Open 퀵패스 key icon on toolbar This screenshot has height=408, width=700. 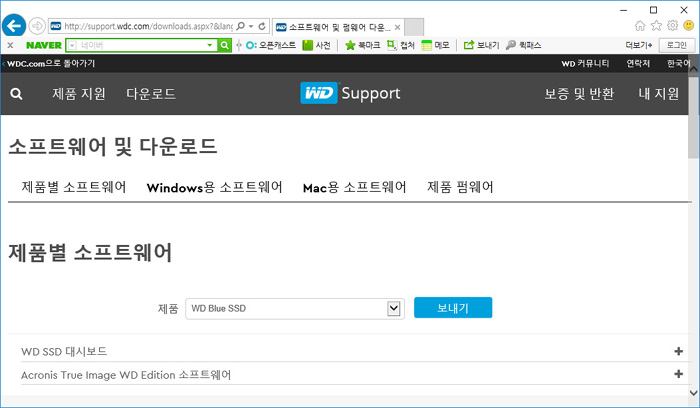[x=523, y=45]
